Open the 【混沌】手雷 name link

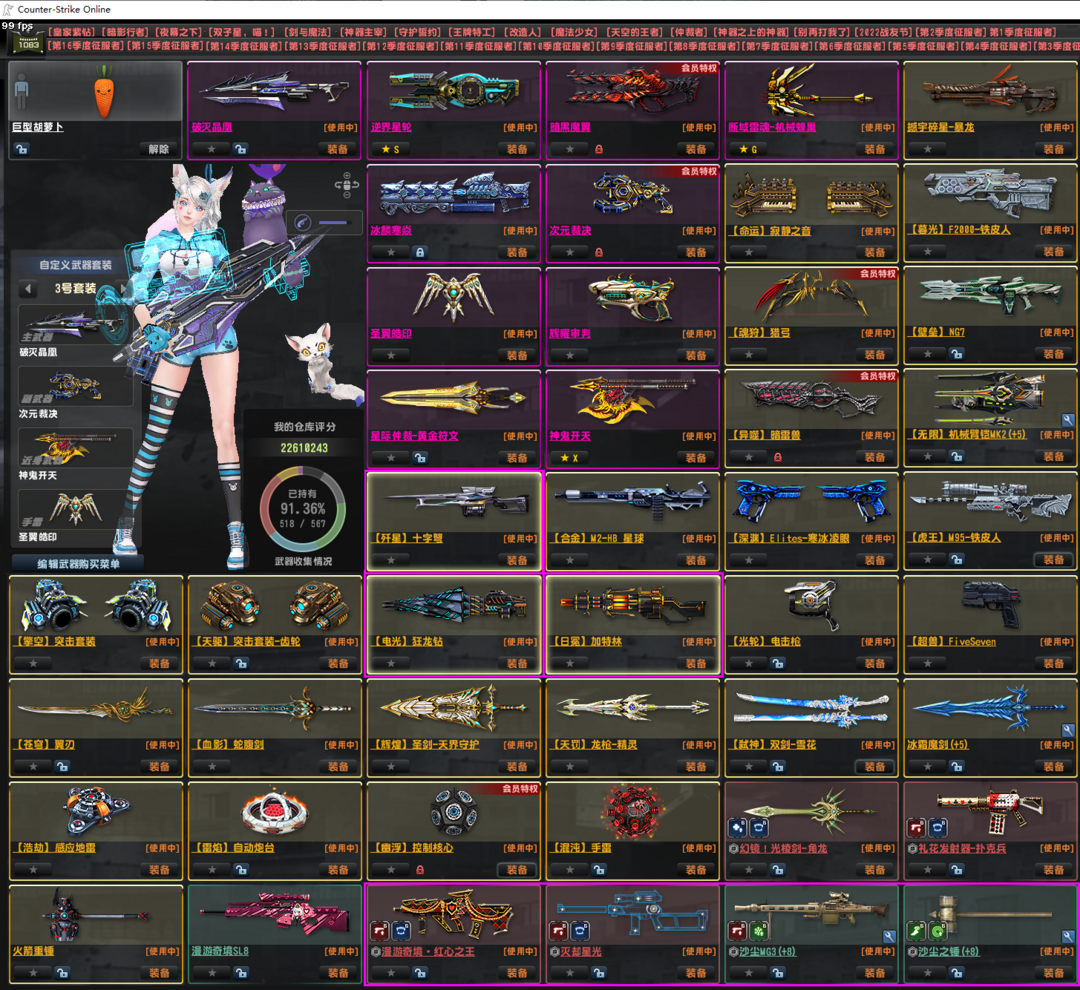581,847
